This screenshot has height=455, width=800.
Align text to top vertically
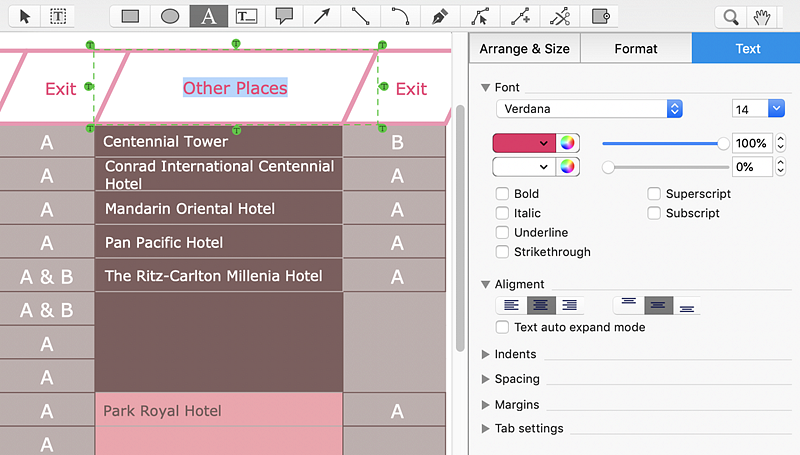click(x=629, y=306)
